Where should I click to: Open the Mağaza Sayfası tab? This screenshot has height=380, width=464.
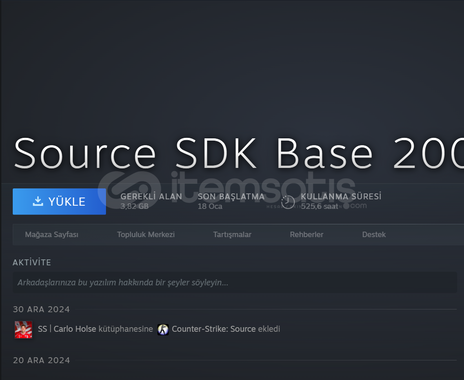point(52,235)
